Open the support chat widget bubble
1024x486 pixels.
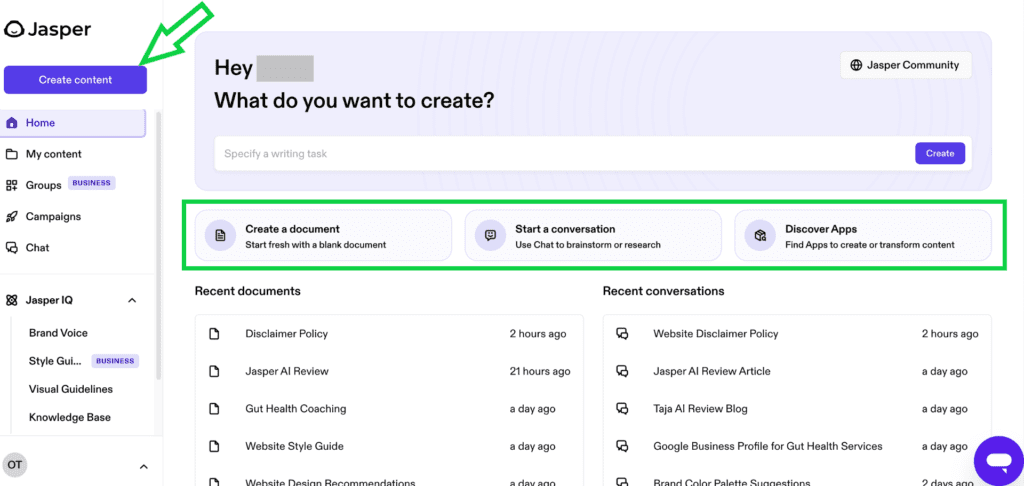999,461
